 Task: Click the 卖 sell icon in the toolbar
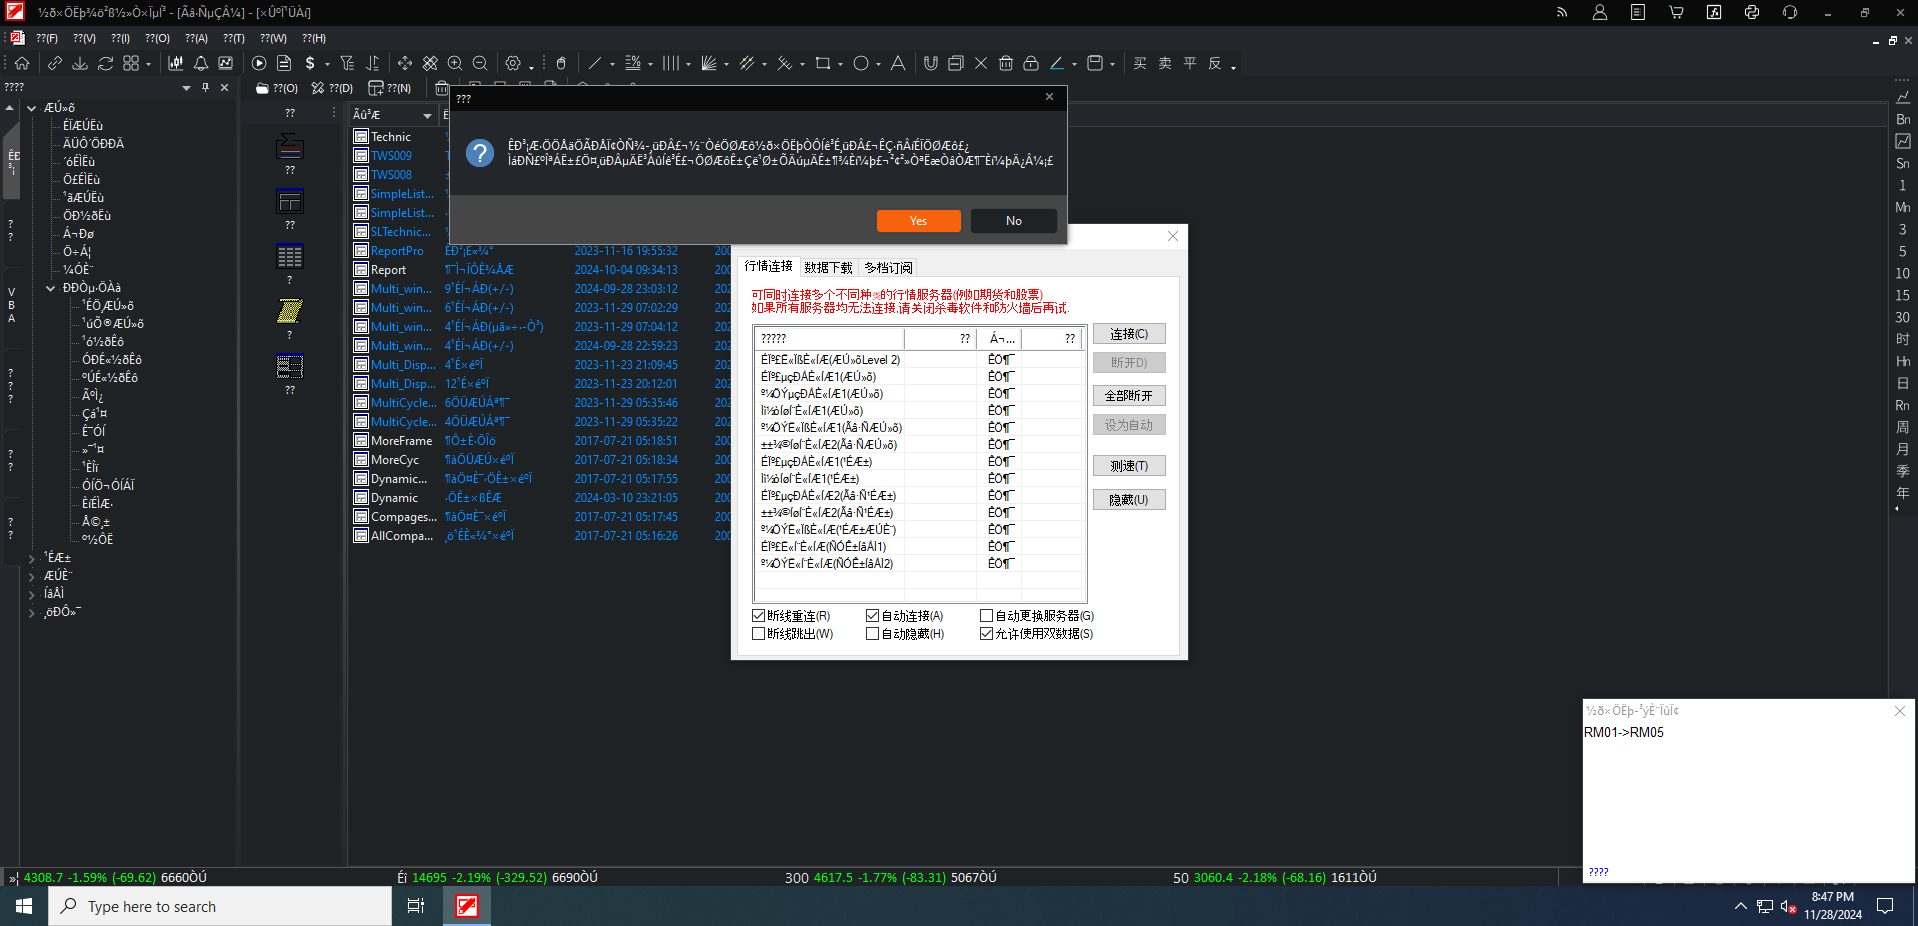coord(1165,63)
